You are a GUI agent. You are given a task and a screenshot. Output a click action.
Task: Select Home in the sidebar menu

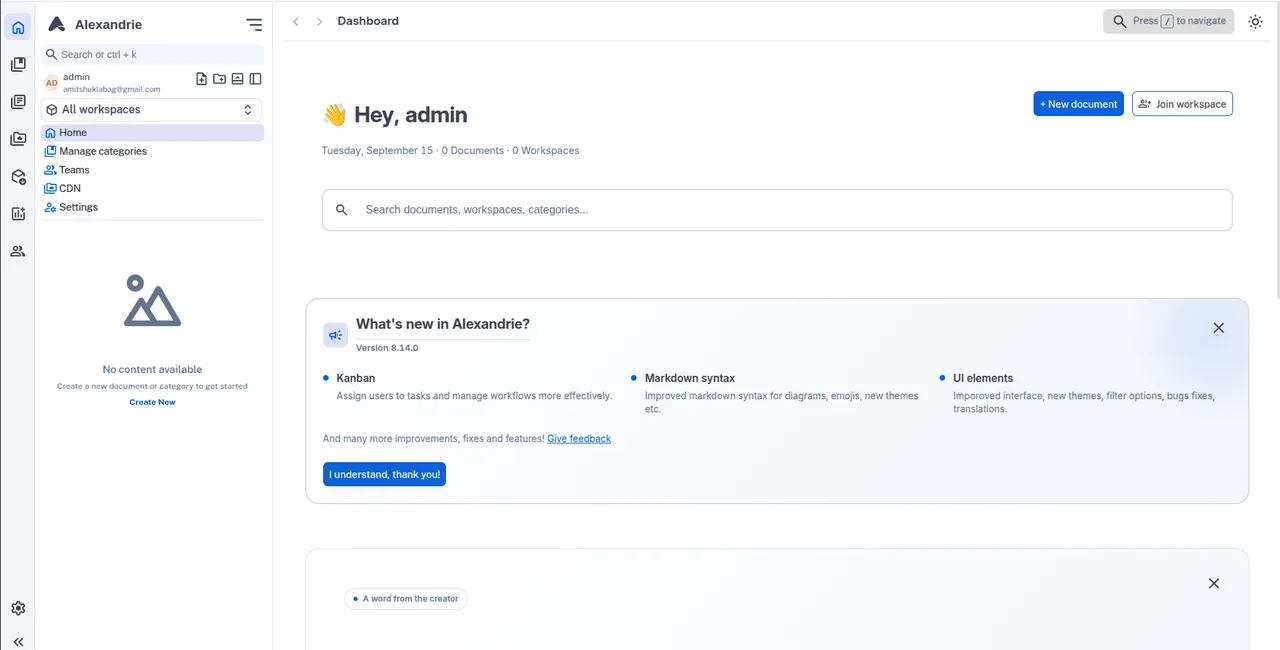152,132
